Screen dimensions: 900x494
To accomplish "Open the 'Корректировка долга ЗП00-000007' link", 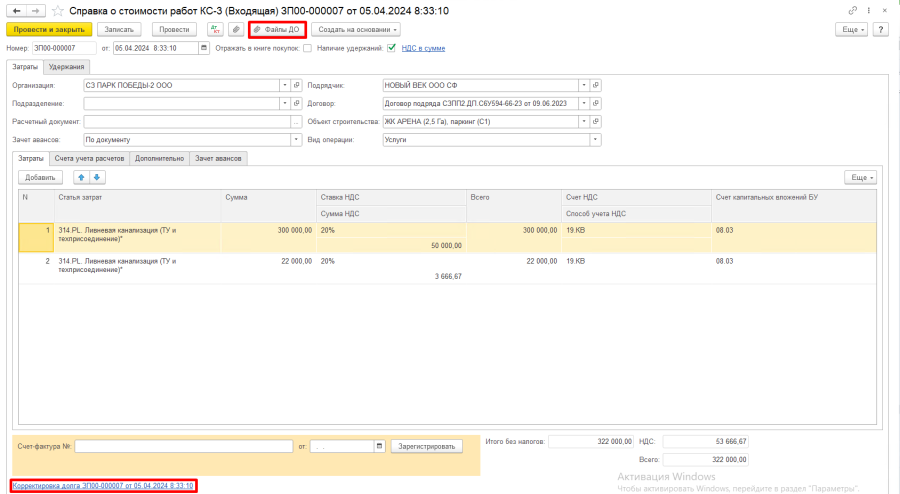I will click(x=103, y=485).
